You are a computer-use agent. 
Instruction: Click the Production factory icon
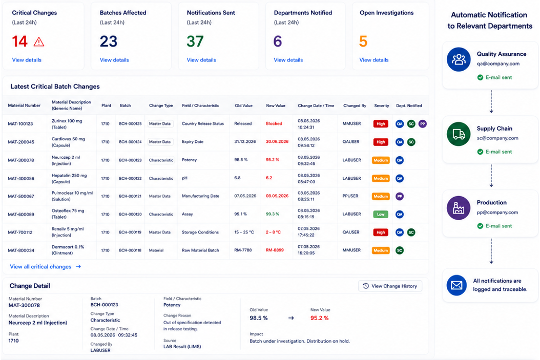(458, 208)
